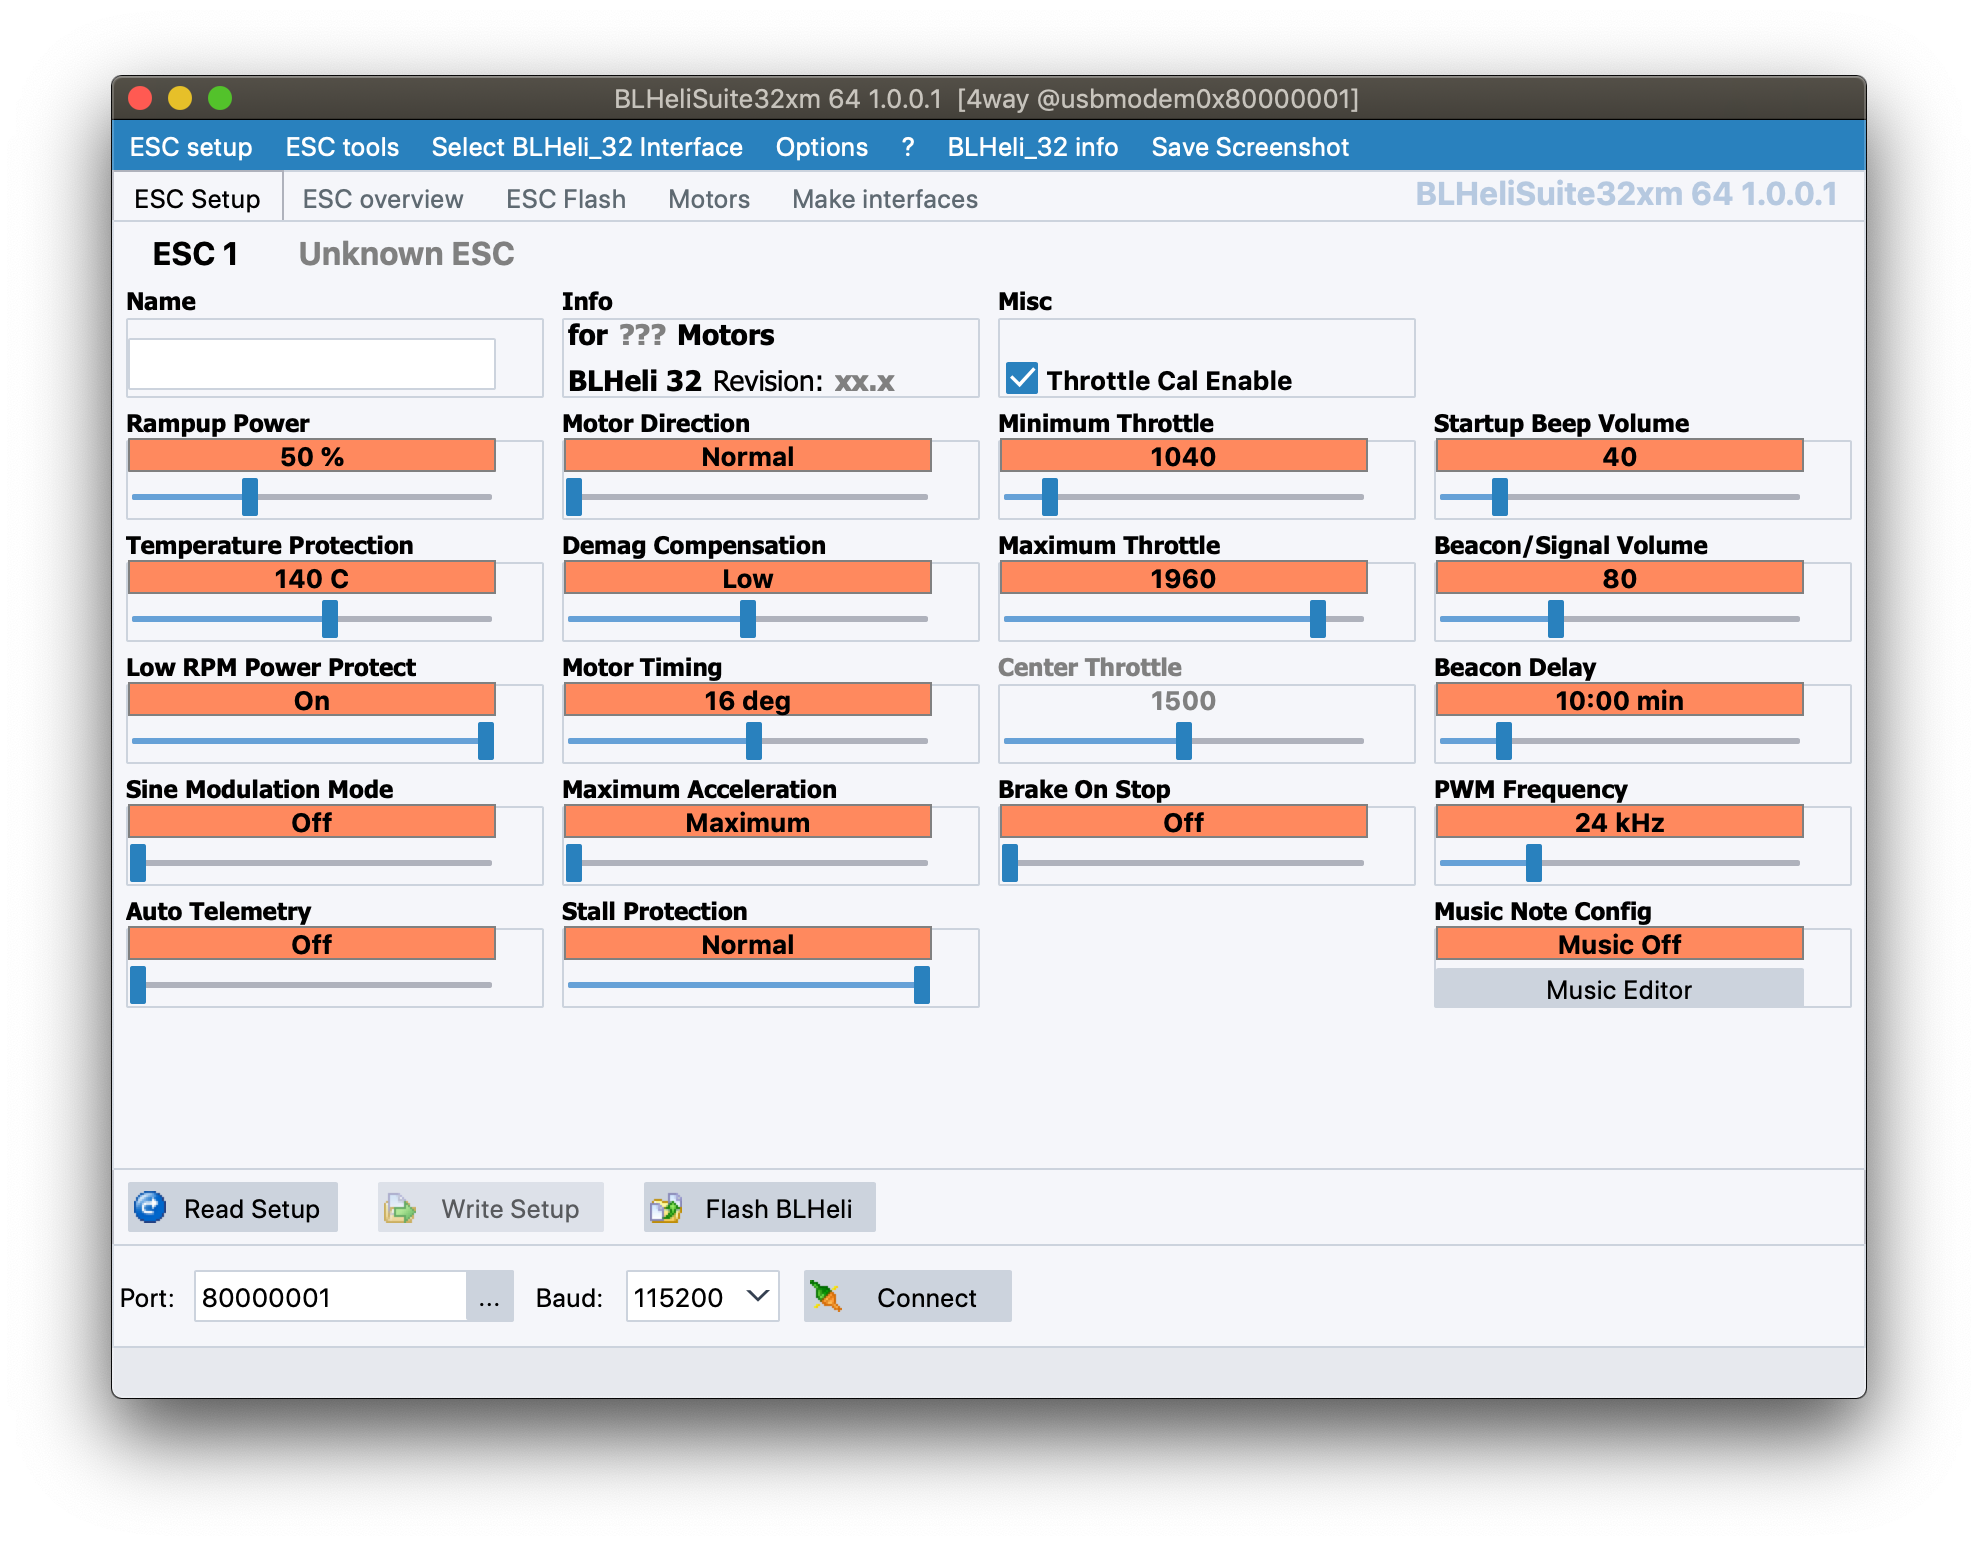Click the port browse ellipsis button
The width and height of the screenshot is (1978, 1546).
click(x=489, y=1297)
